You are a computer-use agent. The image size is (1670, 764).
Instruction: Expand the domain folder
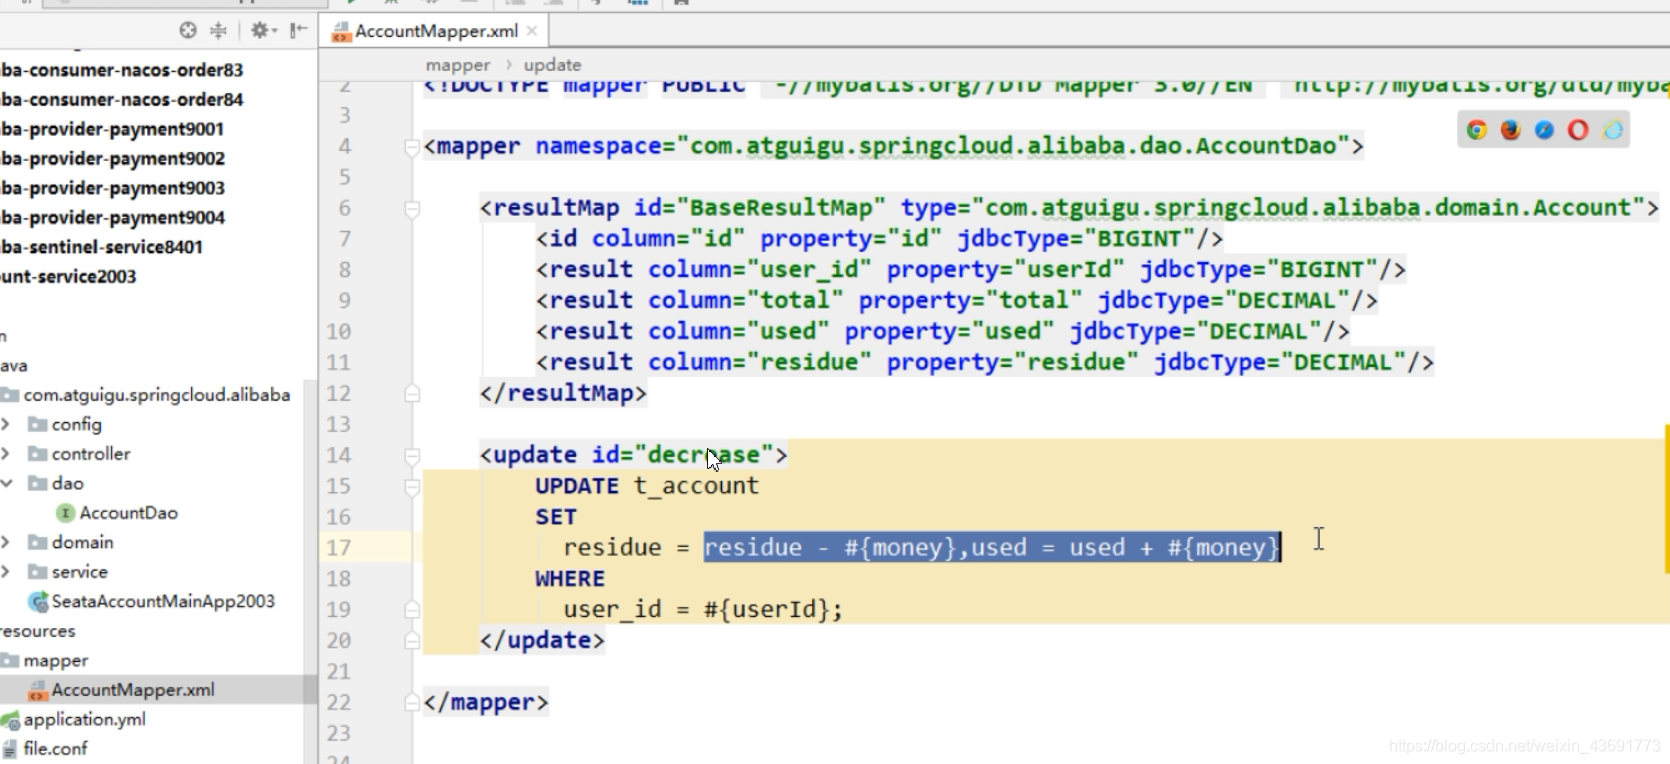pos(6,542)
